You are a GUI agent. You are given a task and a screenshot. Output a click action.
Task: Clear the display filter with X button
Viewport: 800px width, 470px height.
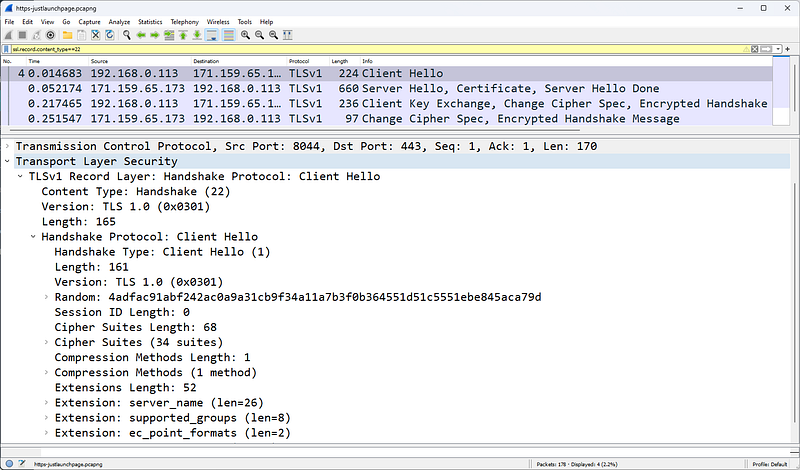click(755, 49)
